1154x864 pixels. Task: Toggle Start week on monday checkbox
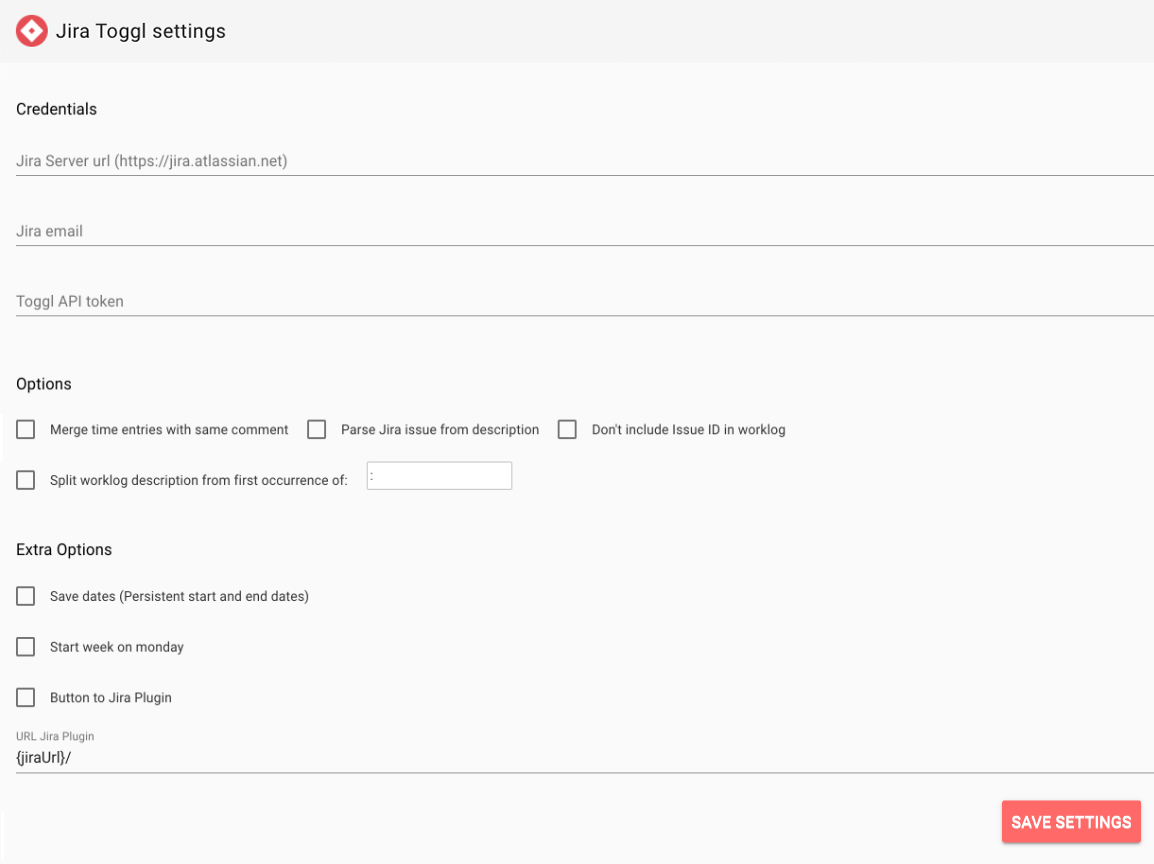[26, 647]
